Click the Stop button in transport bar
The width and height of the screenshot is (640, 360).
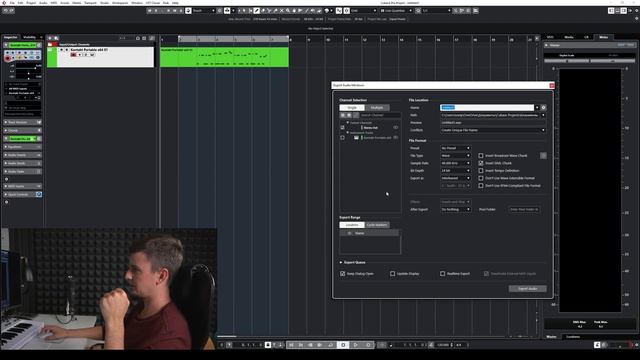tap(343, 345)
